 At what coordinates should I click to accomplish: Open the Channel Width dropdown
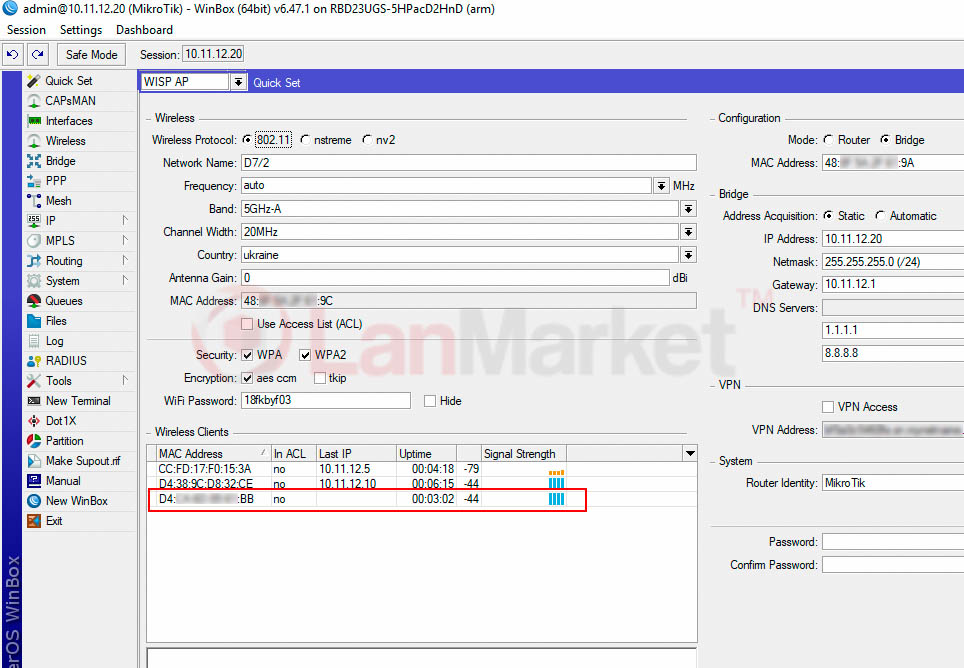[688, 232]
